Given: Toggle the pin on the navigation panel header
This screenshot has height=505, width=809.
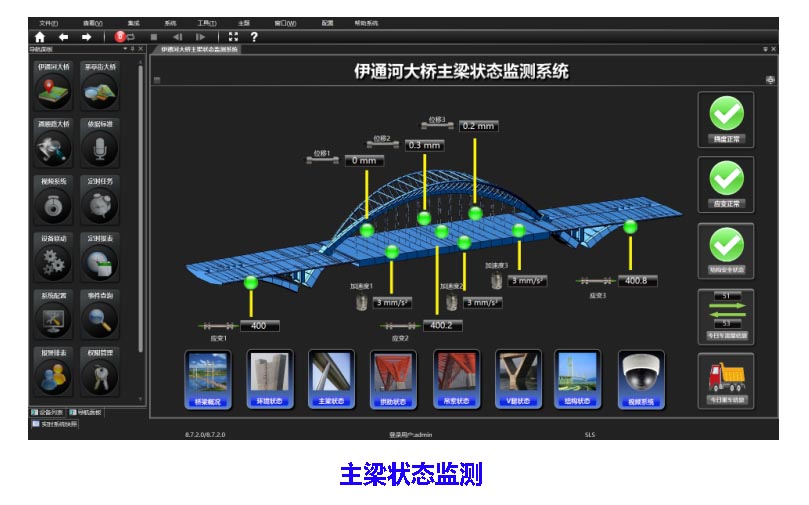Looking at the screenshot, I should [132, 48].
